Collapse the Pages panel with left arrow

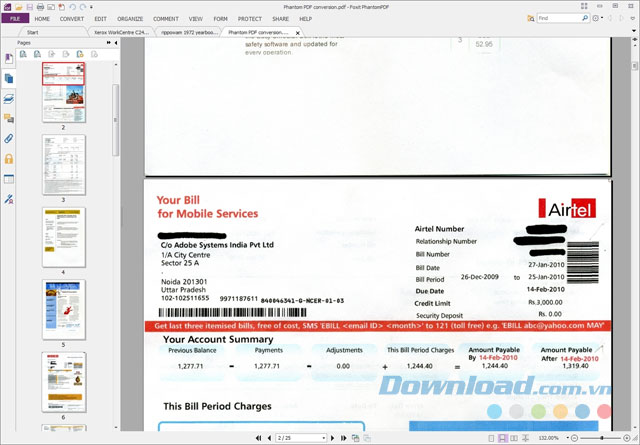(x=116, y=42)
